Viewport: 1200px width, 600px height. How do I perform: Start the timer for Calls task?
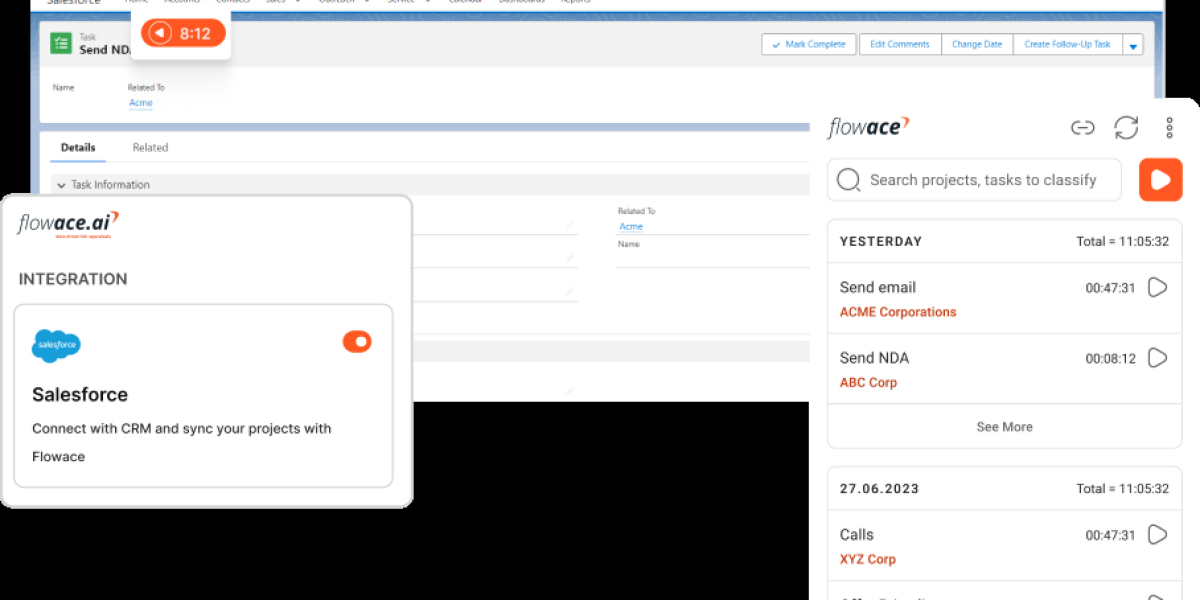[1157, 534]
